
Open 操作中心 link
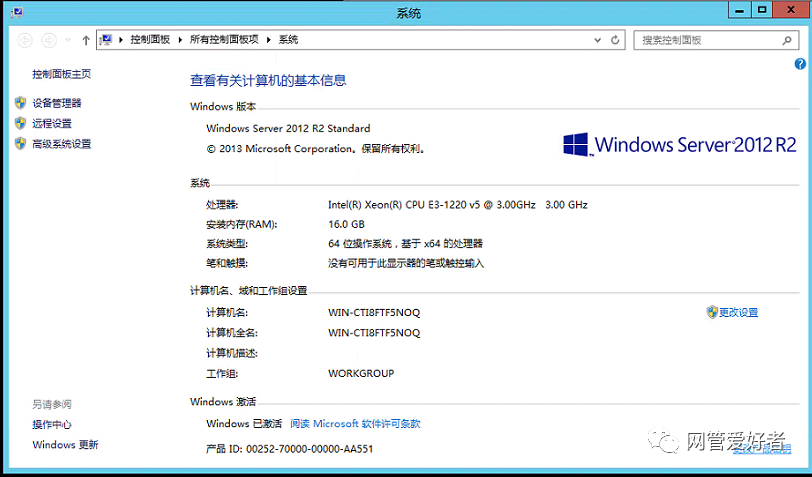coord(52,425)
